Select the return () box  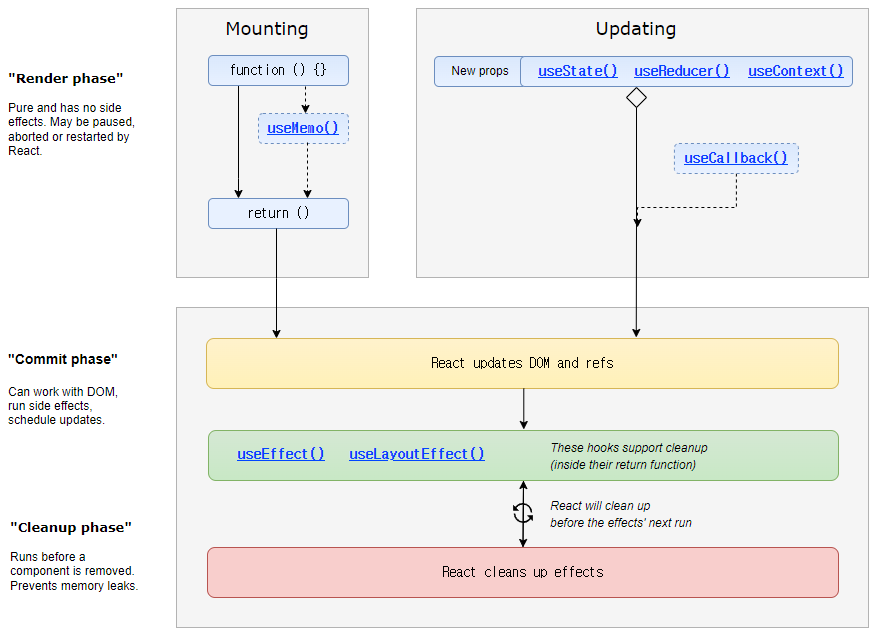[x=278, y=213]
